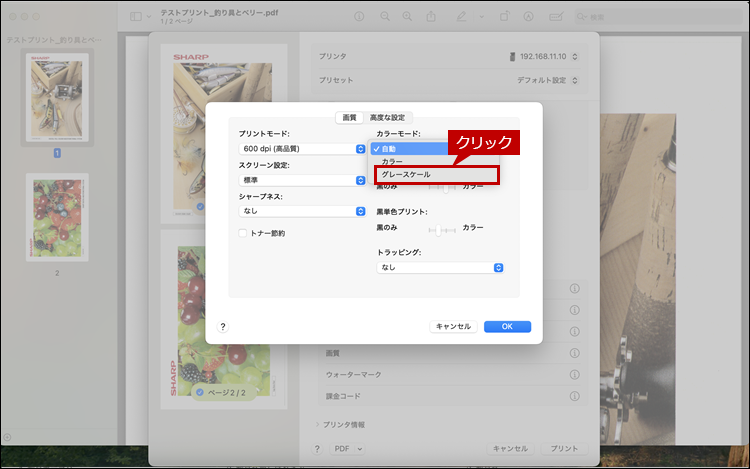Switch to the 高度な設定 tab
The image size is (750, 469).
tap(389, 117)
